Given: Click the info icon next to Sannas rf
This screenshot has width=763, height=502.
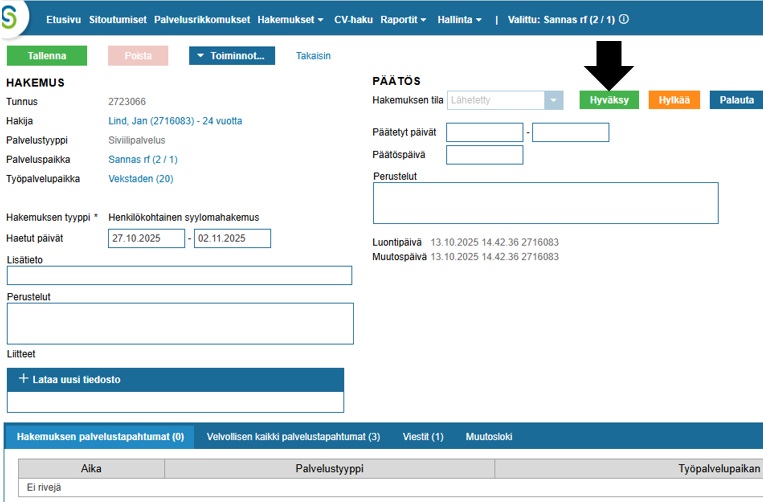Looking at the screenshot, I should point(624,19).
